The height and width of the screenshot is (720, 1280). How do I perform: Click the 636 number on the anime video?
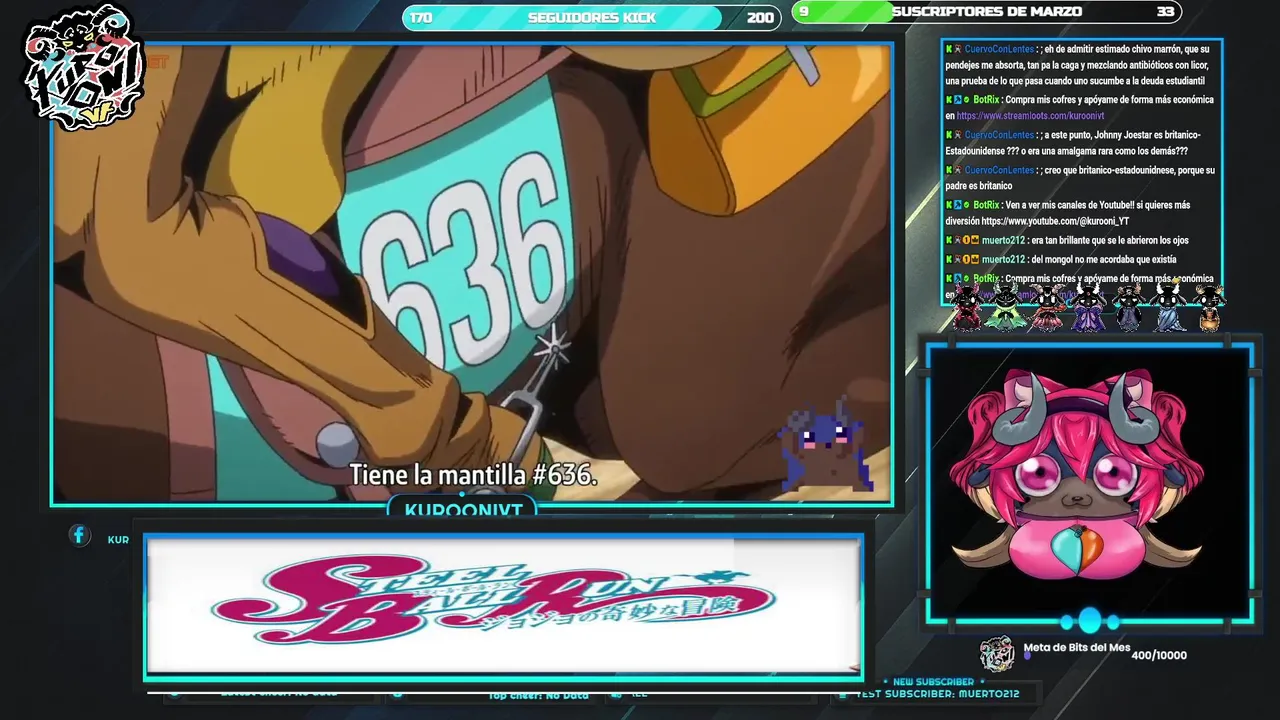pos(465,262)
